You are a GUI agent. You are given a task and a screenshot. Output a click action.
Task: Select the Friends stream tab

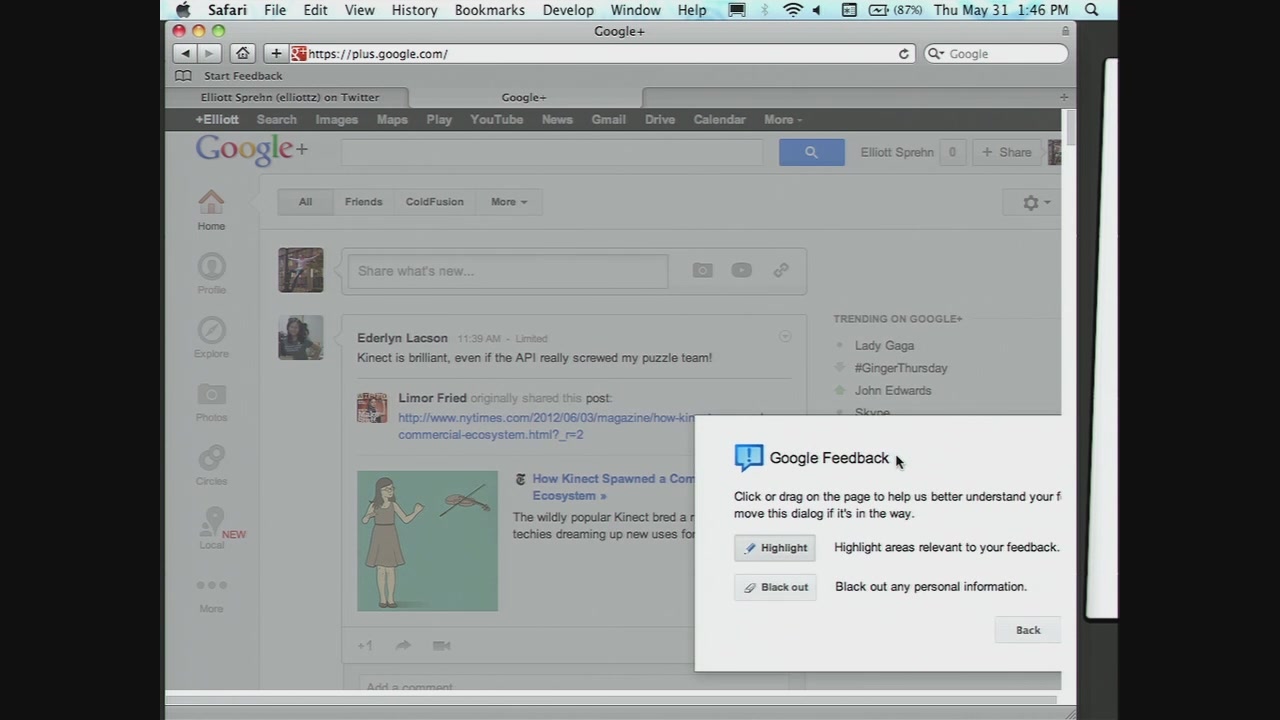[x=363, y=202]
